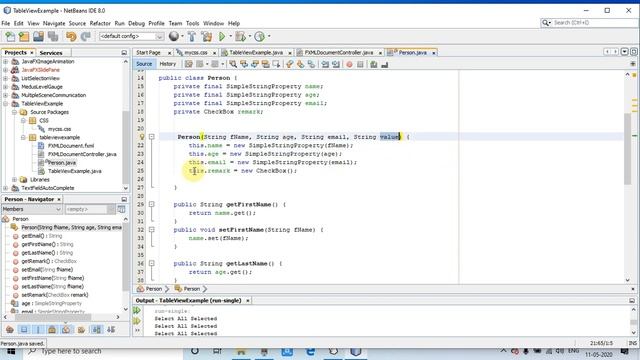Click the Undo toolbar icon

pyautogui.click(x=71, y=36)
